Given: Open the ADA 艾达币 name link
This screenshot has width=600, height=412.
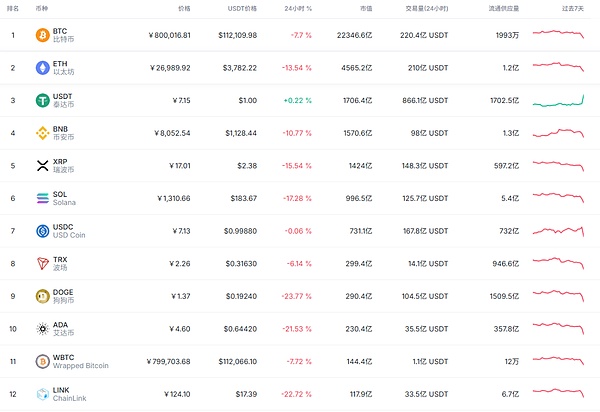Looking at the screenshot, I should [63, 329].
